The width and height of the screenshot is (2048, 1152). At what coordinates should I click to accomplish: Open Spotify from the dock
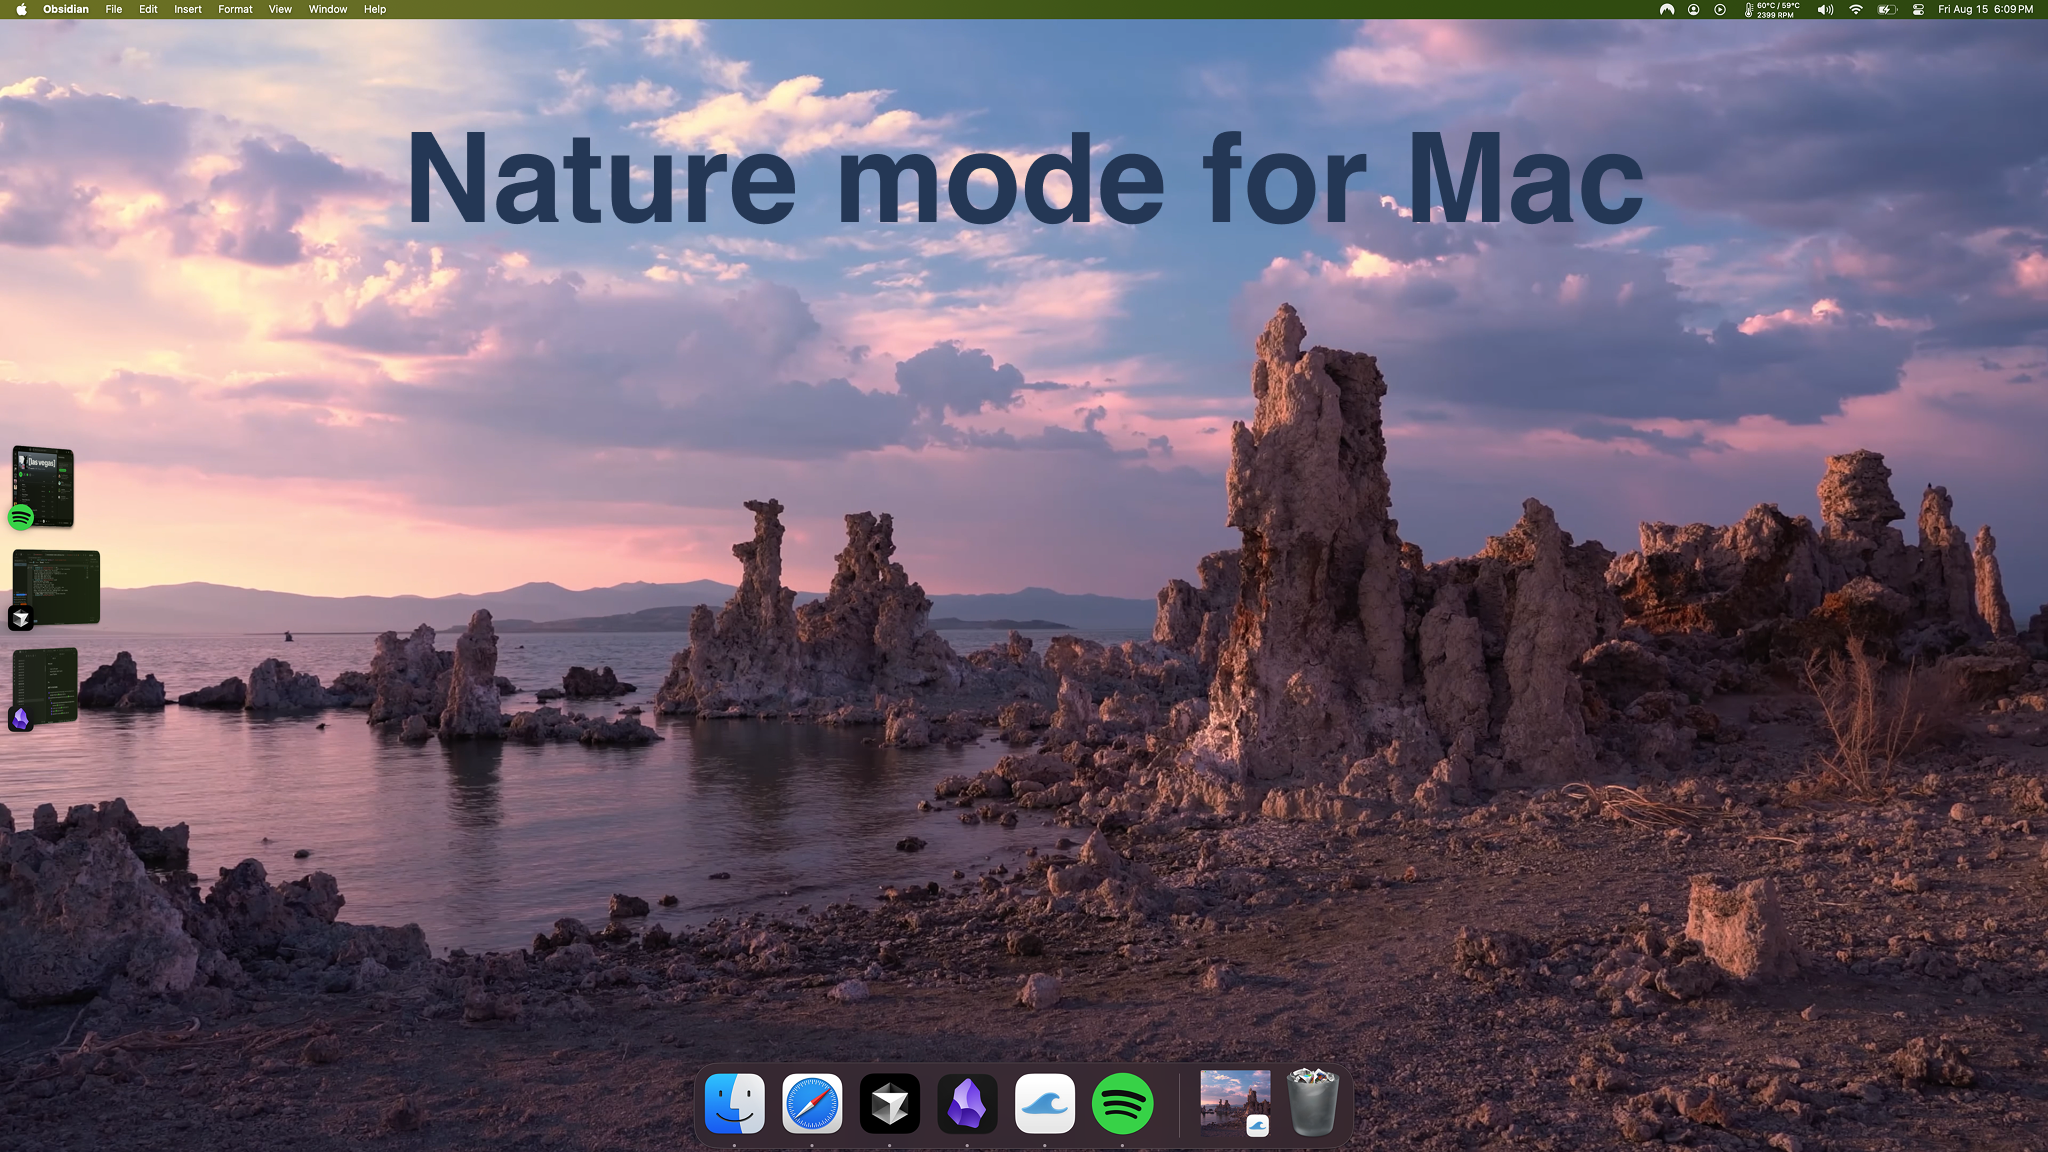1122,1104
